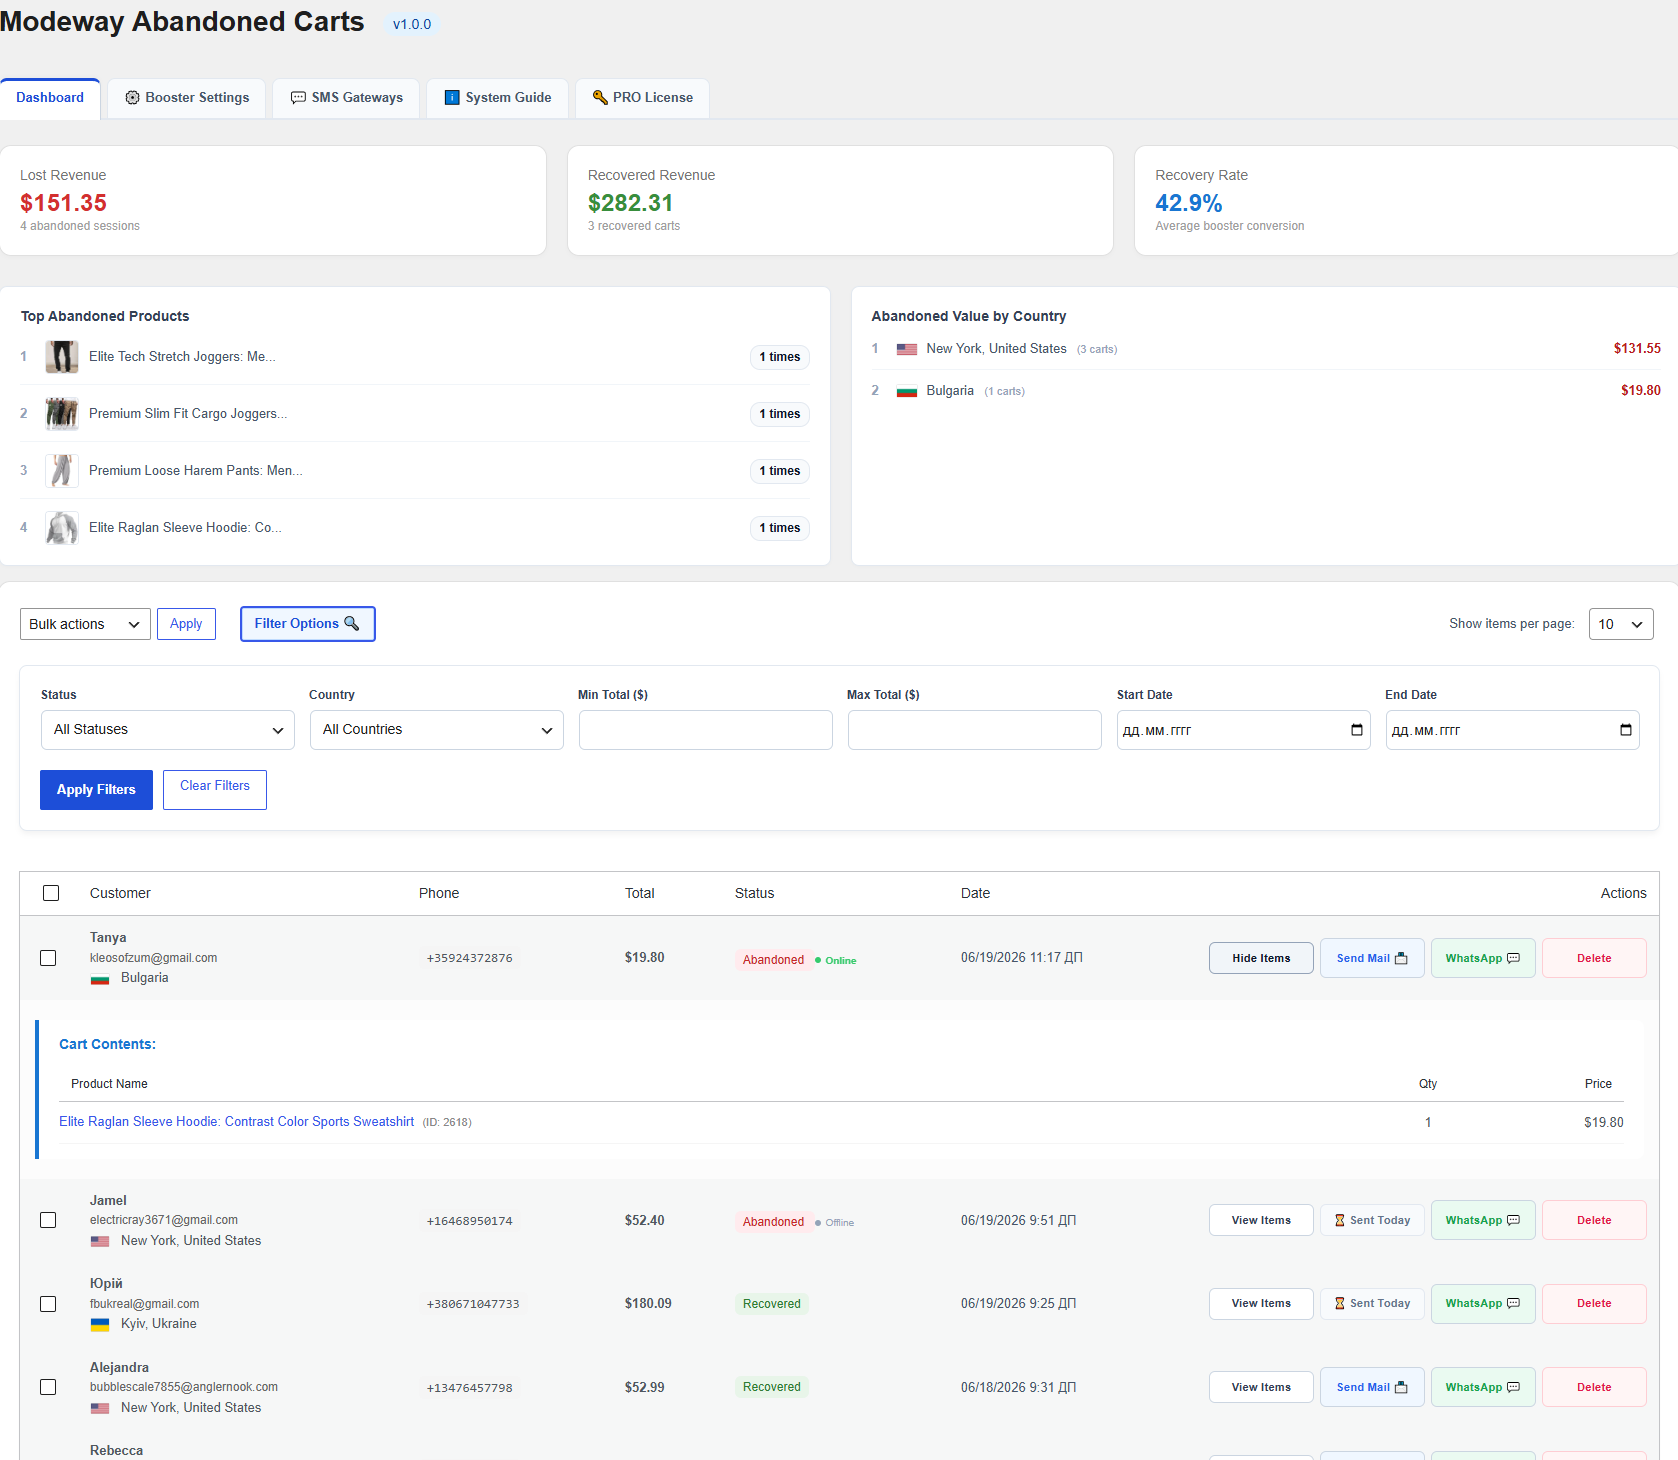This screenshot has height=1460, width=1678.
Task: Focus the Max Total input field
Action: pos(975,730)
